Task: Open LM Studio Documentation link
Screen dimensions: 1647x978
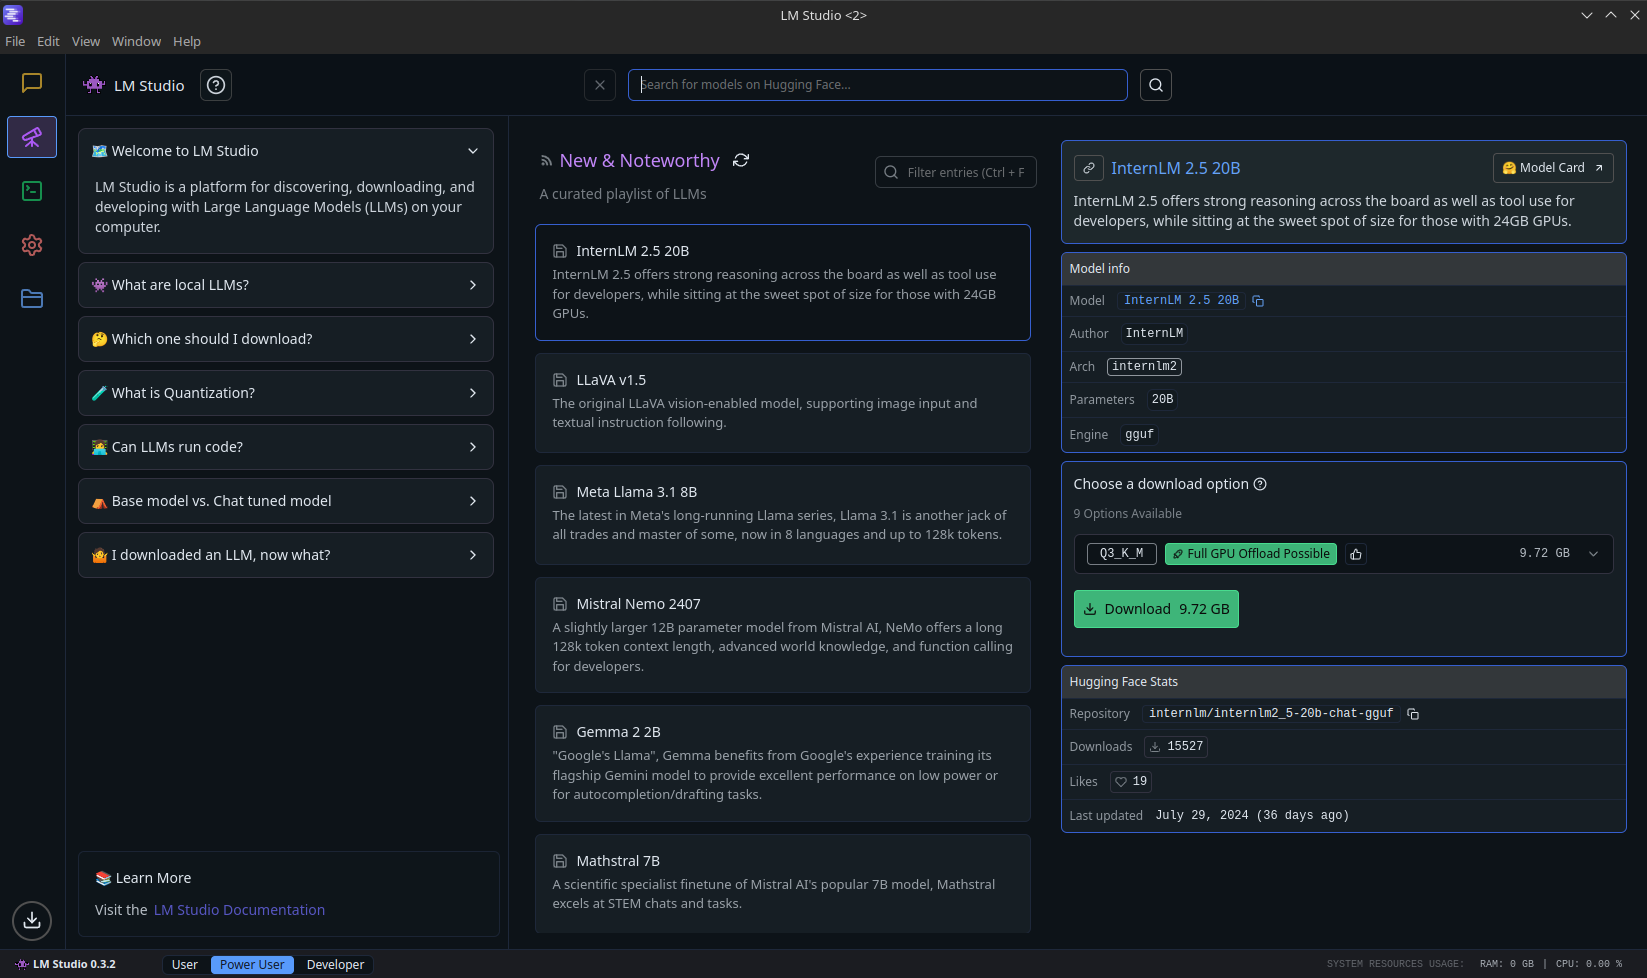Action: pos(239,910)
